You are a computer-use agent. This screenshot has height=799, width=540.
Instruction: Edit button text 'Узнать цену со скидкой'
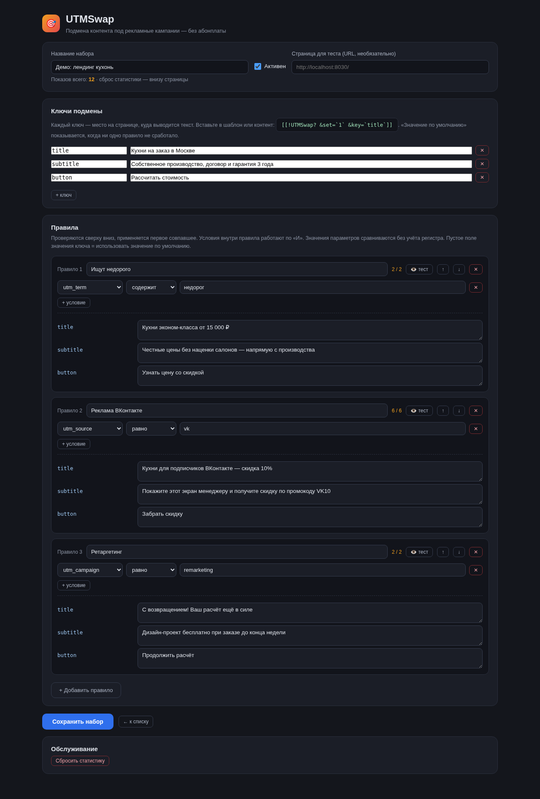coord(310,376)
